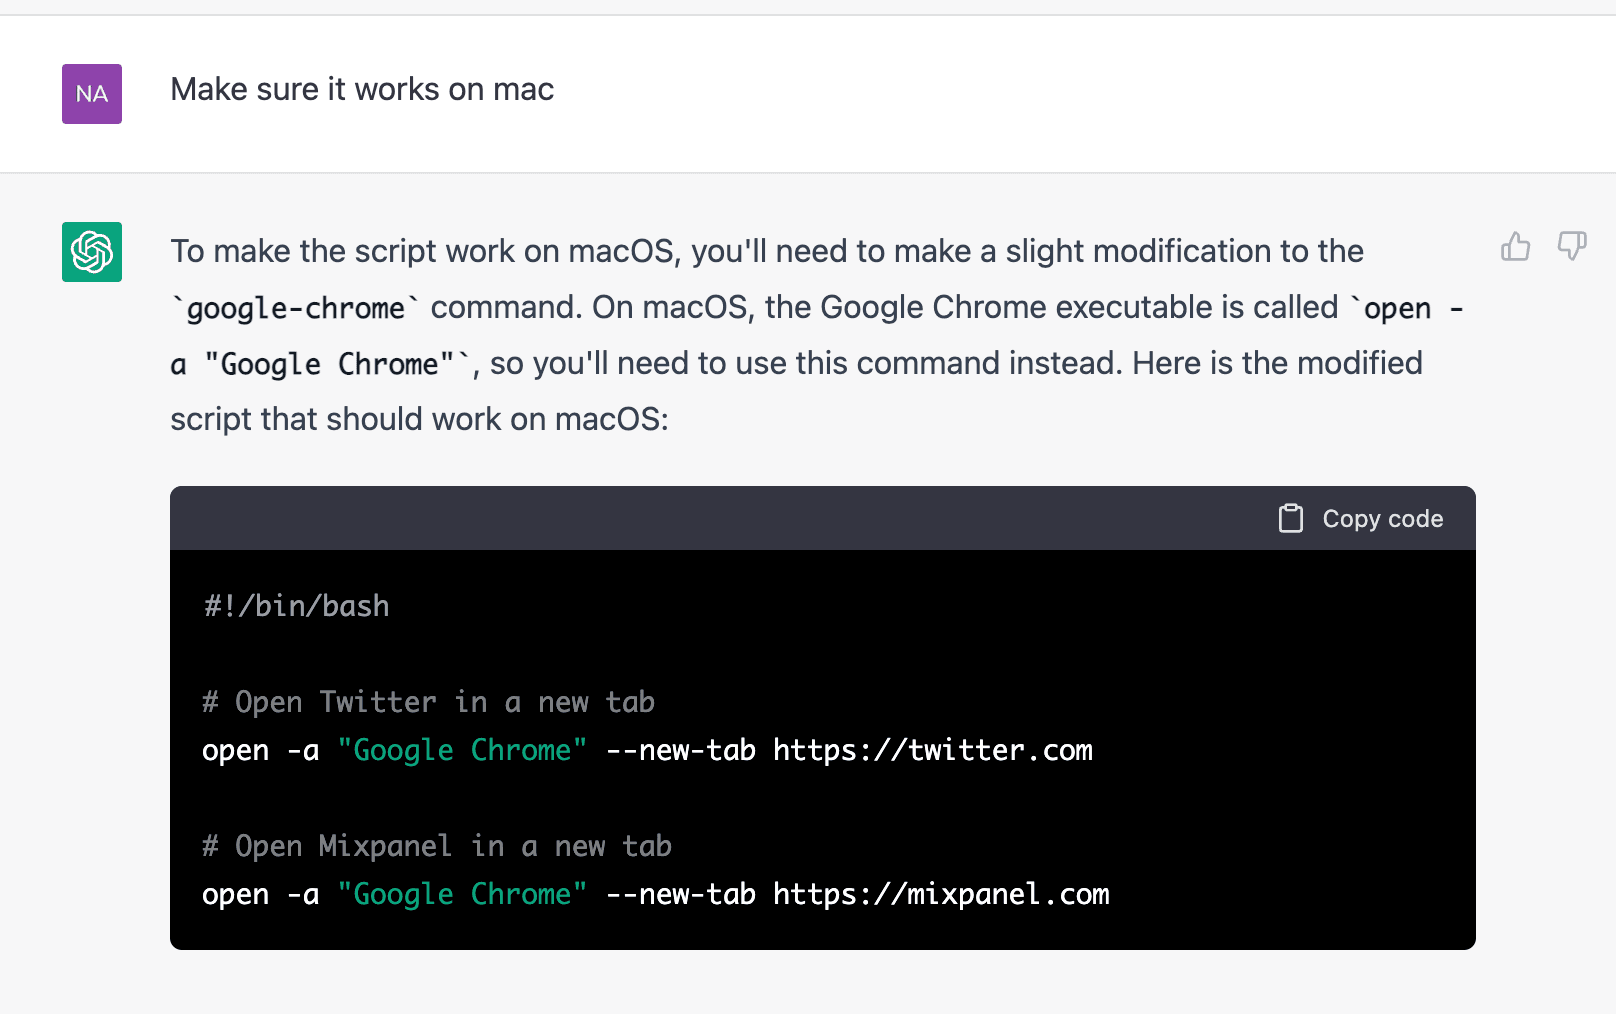Click the user message "Make sure it works on mac"
The width and height of the screenshot is (1616, 1014).
[362, 90]
